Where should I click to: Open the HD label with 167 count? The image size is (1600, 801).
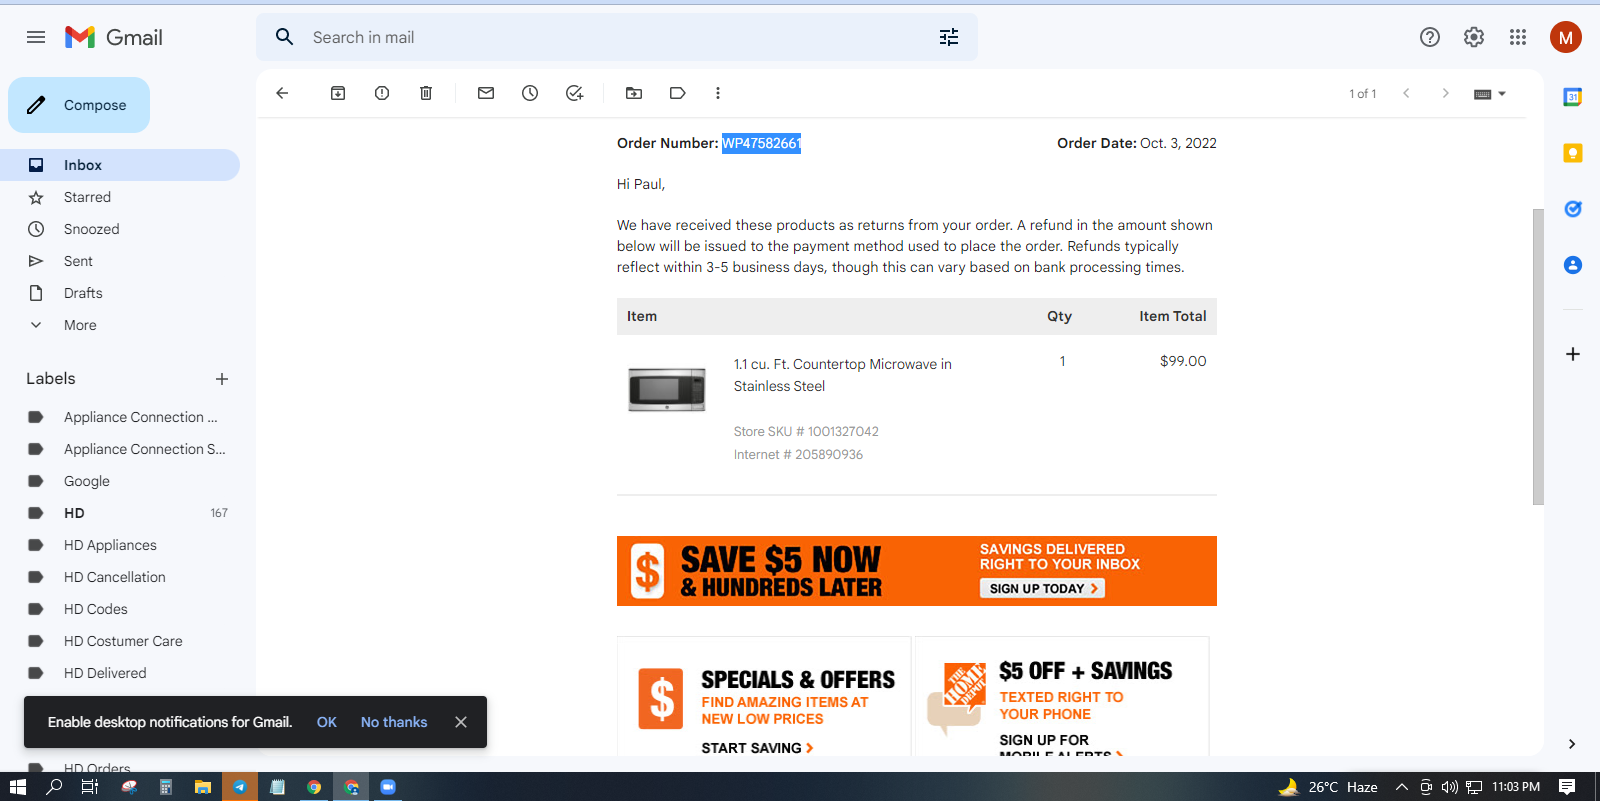[120, 513]
